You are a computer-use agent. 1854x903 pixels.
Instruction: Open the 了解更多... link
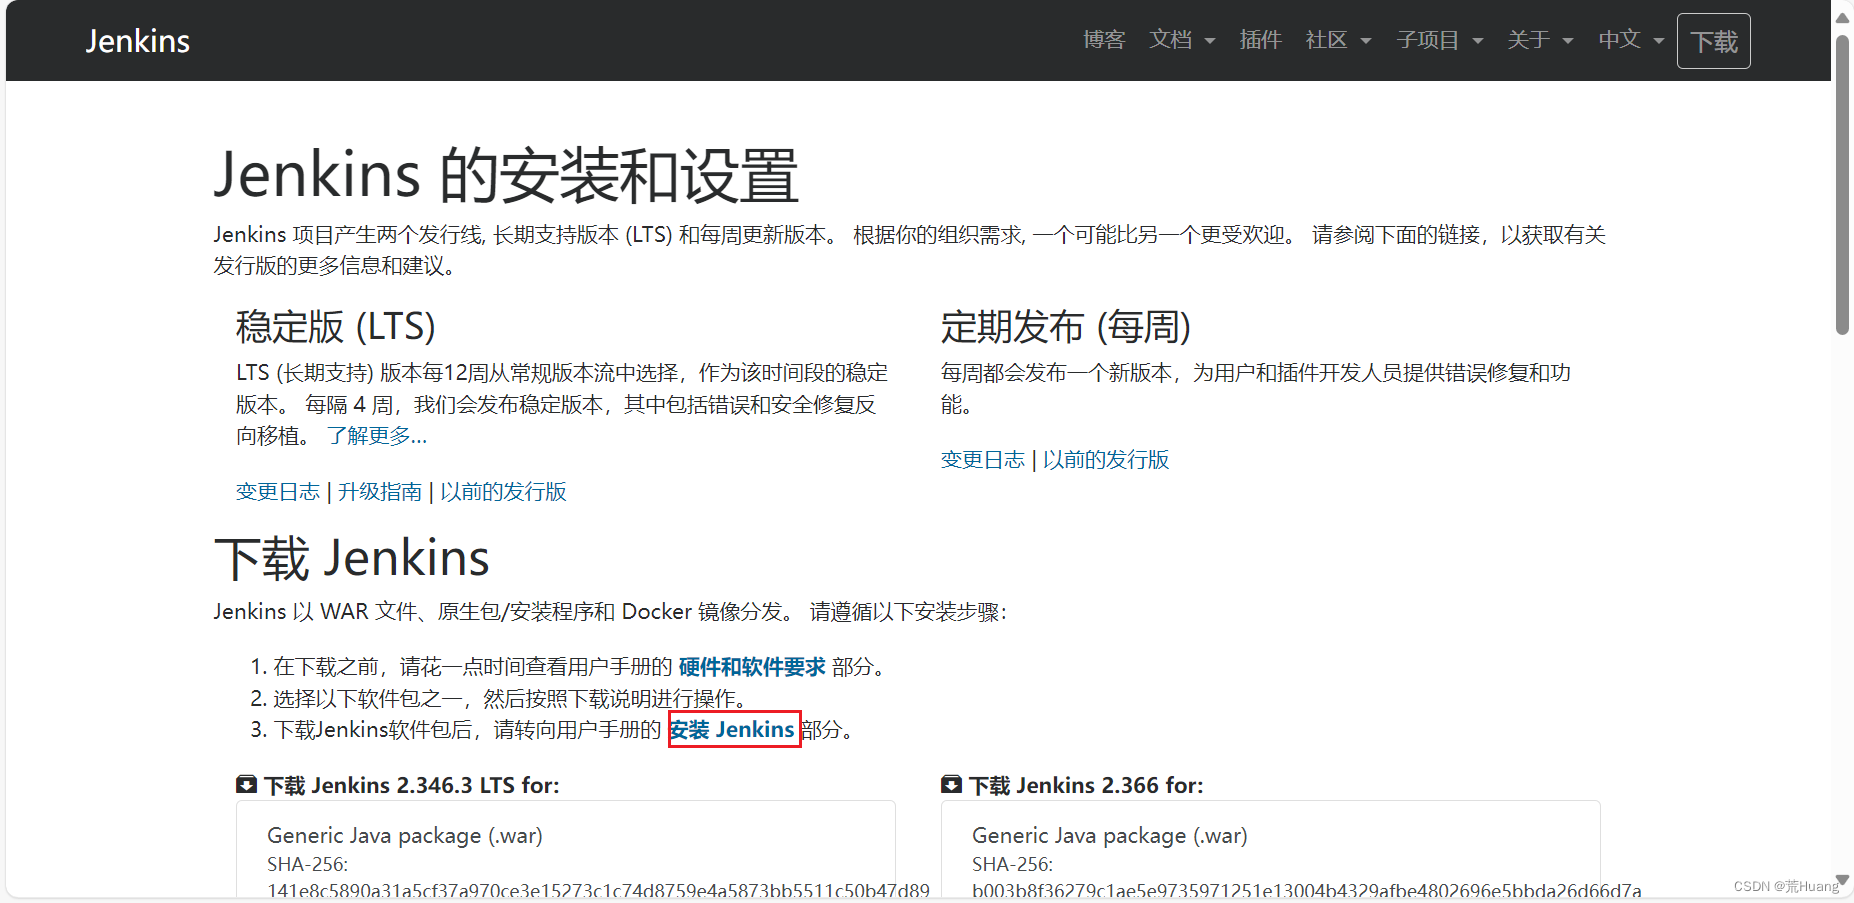pyautogui.click(x=377, y=436)
